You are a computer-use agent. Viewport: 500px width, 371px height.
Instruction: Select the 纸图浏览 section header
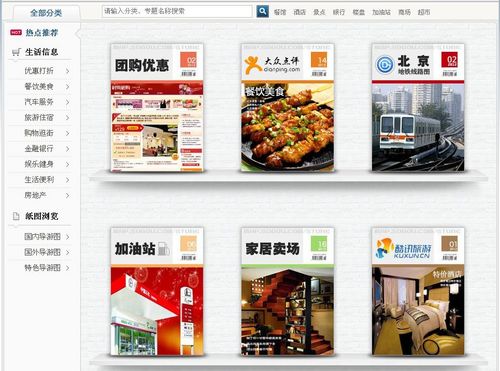coord(42,216)
